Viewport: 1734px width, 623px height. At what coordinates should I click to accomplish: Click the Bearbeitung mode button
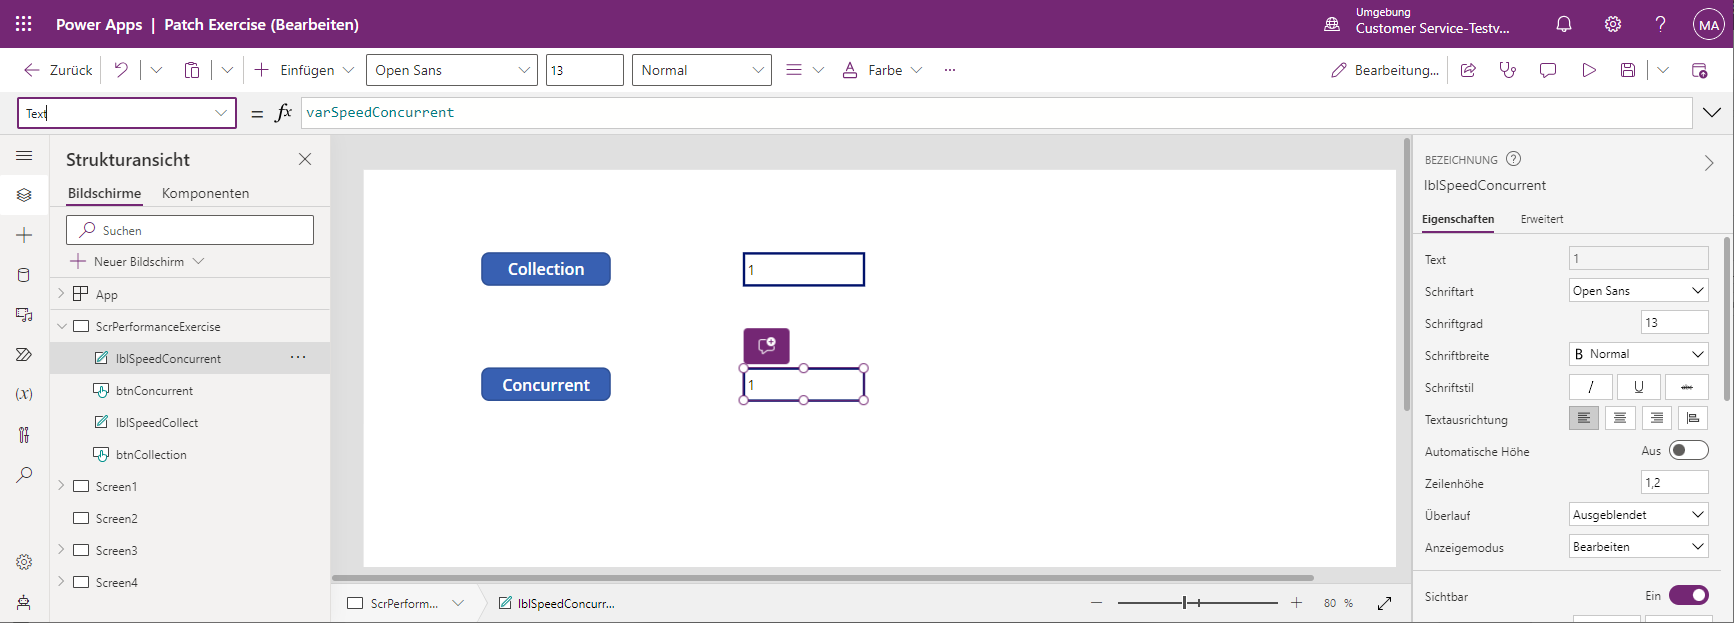(1385, 70)
